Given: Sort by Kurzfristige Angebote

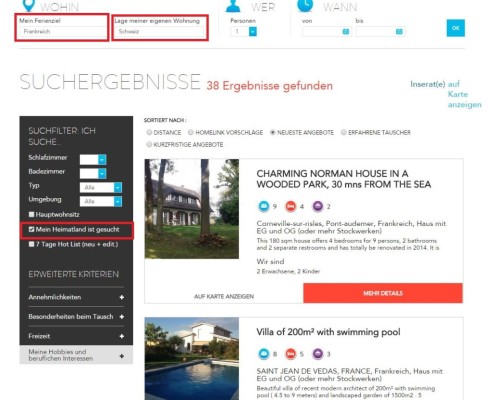Looking at the screenshot, I should pyautogui.click(x=149, y=144).
